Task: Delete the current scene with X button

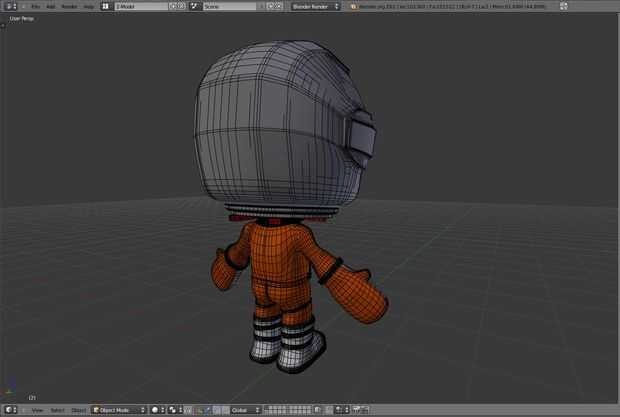Action: (279, 6)
